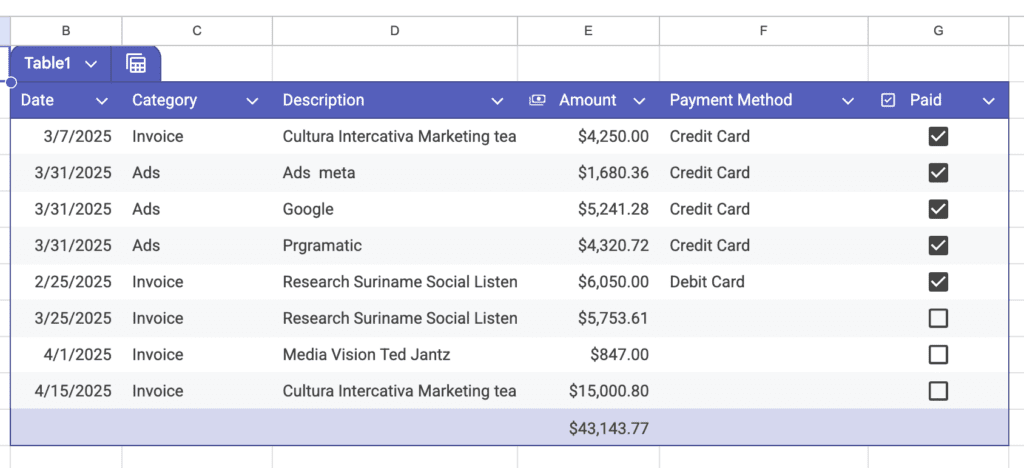Click the table view calculator icon
Viewport: 1024px width, 468px height.
[136, 64]
